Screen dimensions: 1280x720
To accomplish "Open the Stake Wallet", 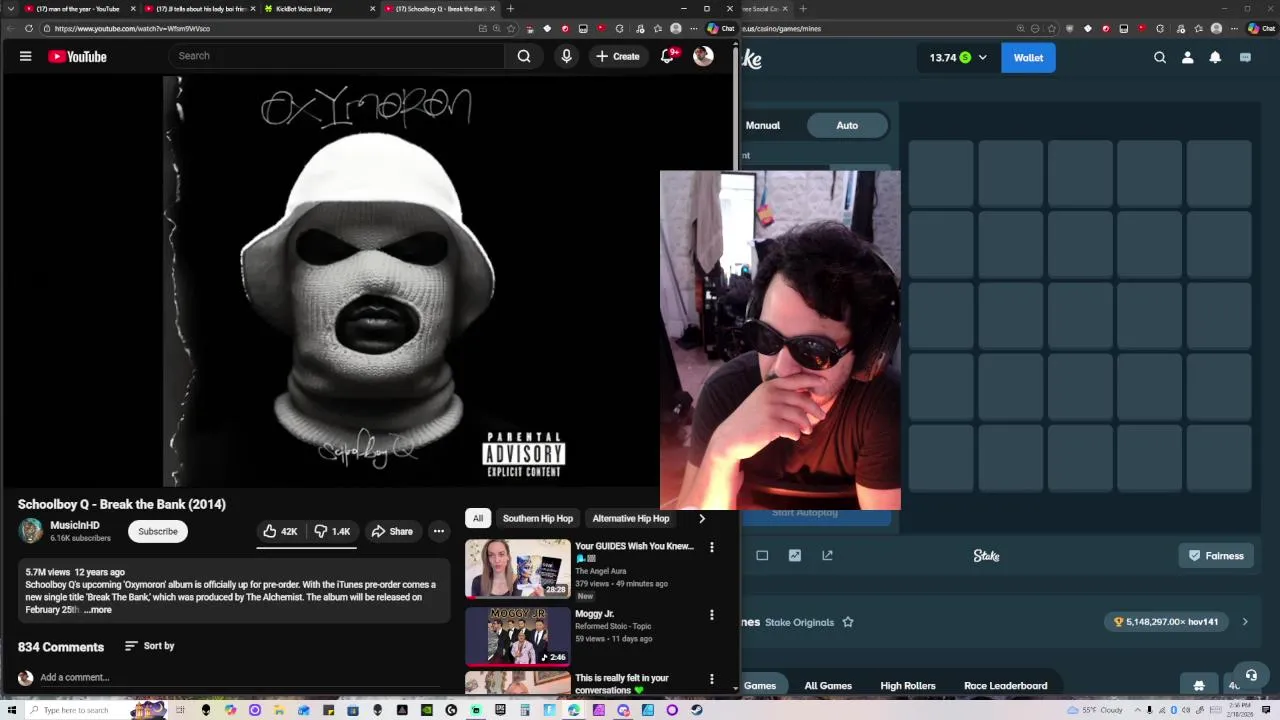I will tap(1028, 58).
